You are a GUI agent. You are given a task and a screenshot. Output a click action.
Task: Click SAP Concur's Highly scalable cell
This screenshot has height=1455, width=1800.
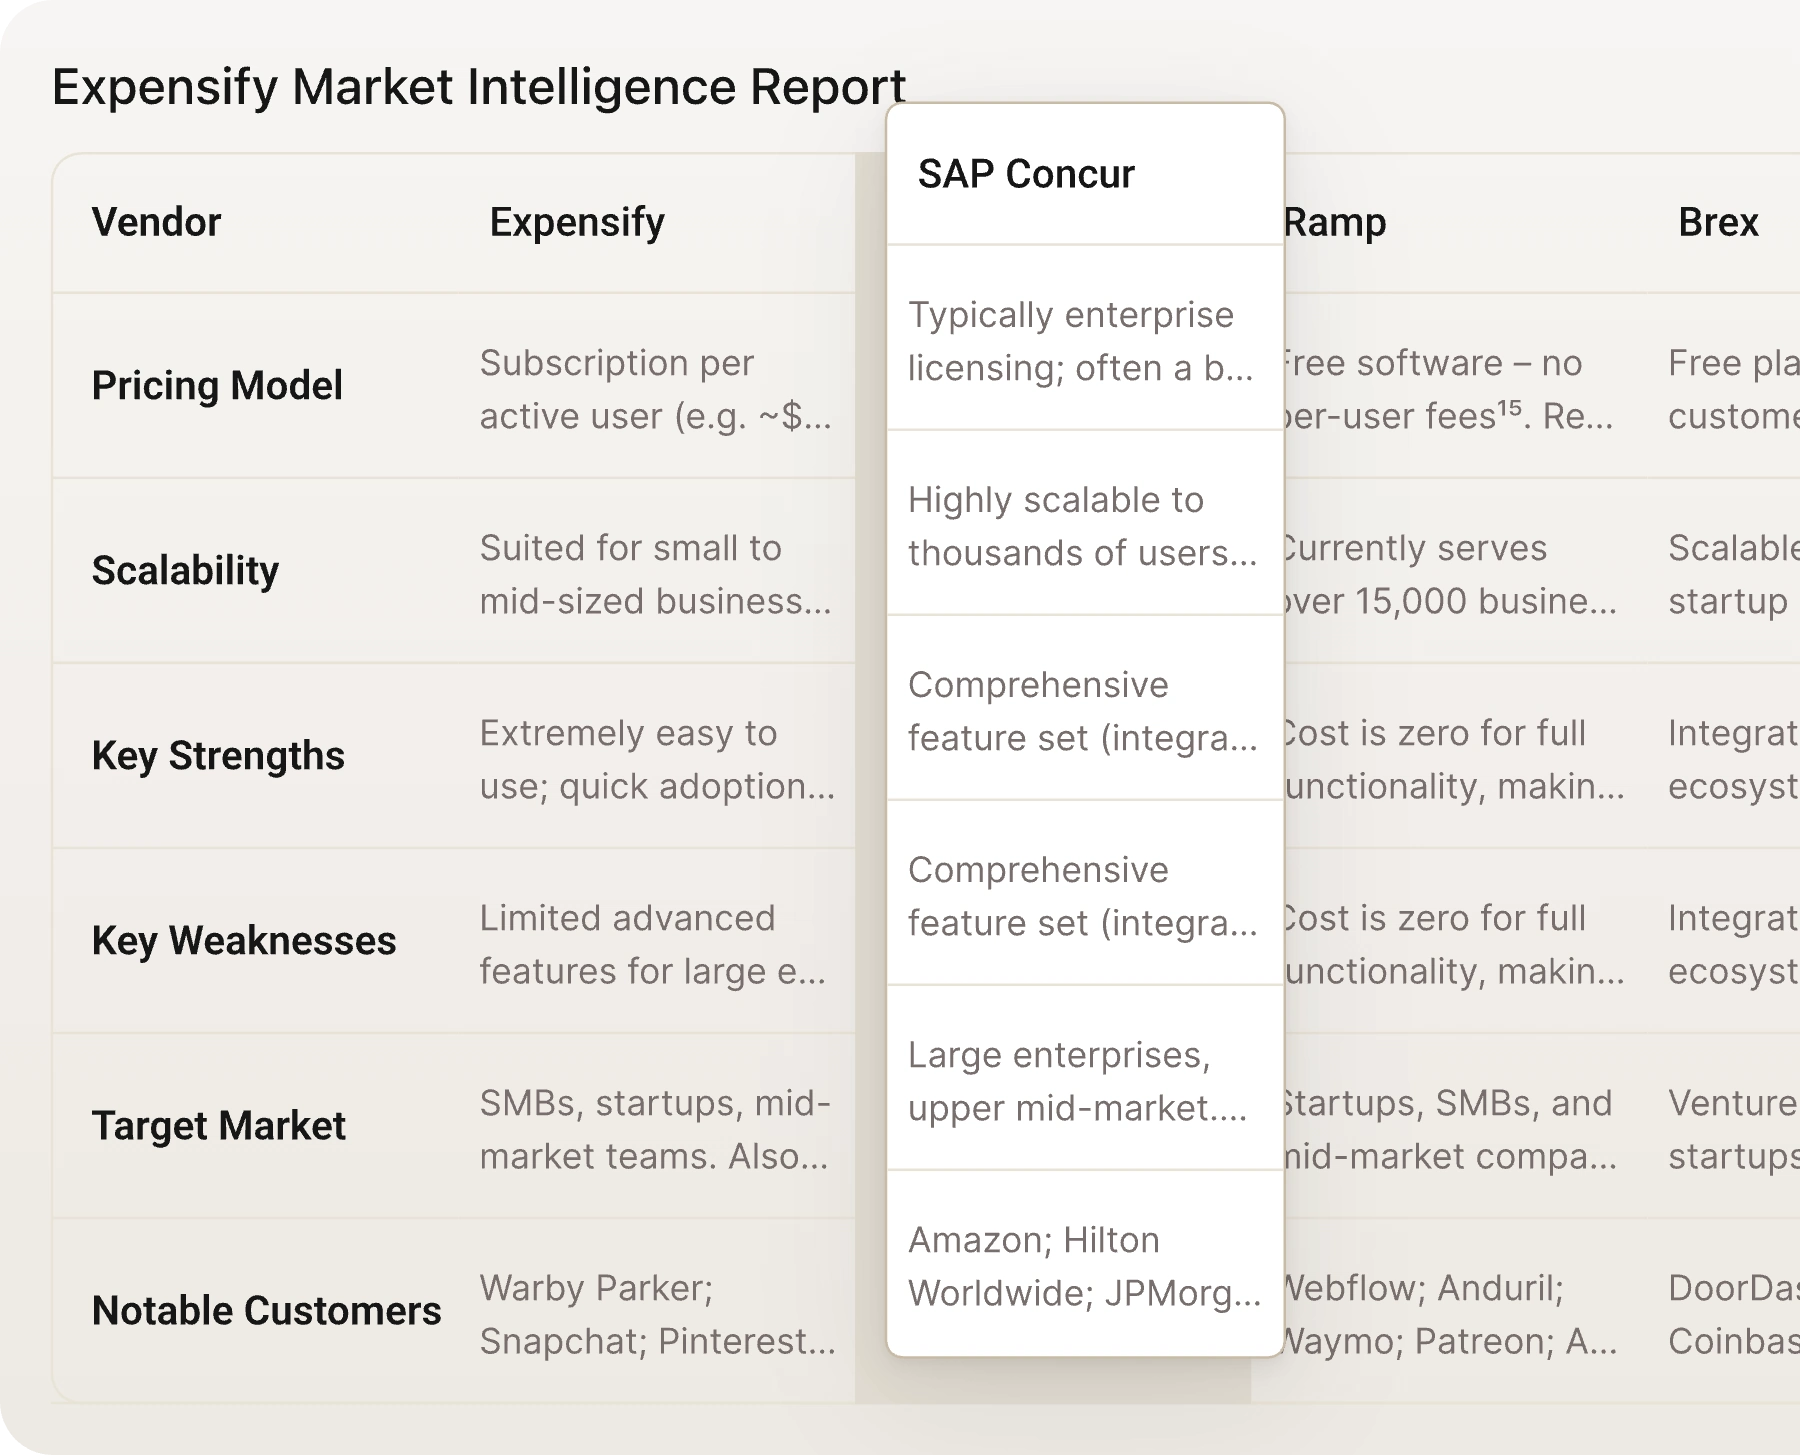(x=1080, y=525)
